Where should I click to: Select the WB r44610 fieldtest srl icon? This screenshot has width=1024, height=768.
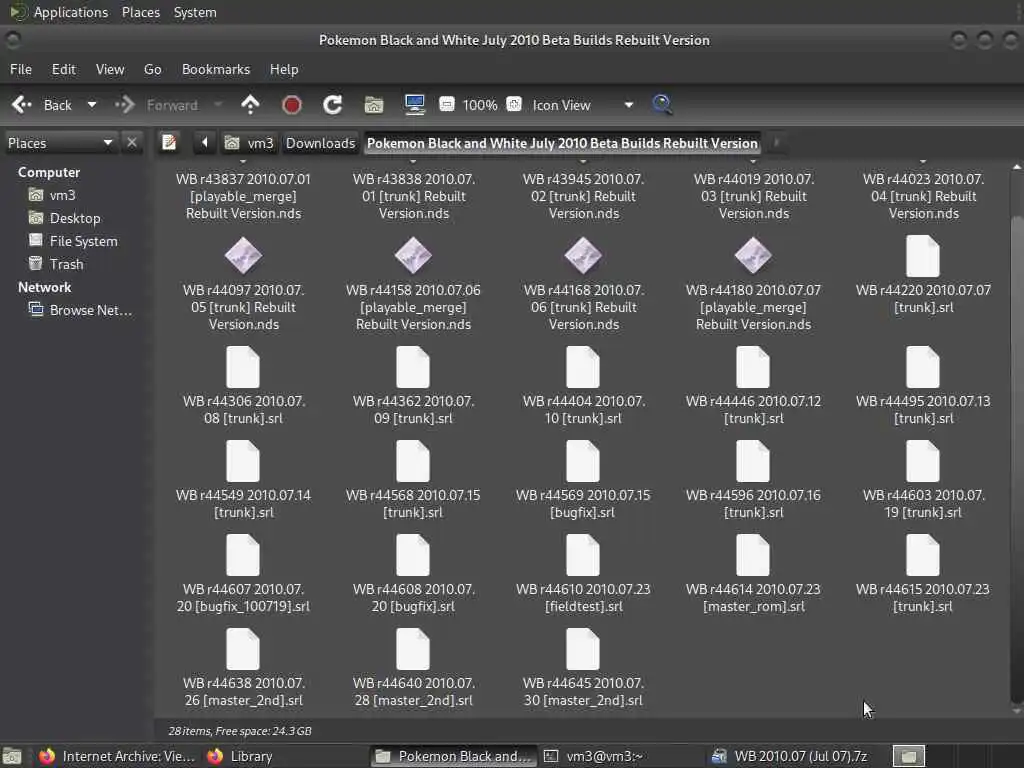tap(583, 555)
